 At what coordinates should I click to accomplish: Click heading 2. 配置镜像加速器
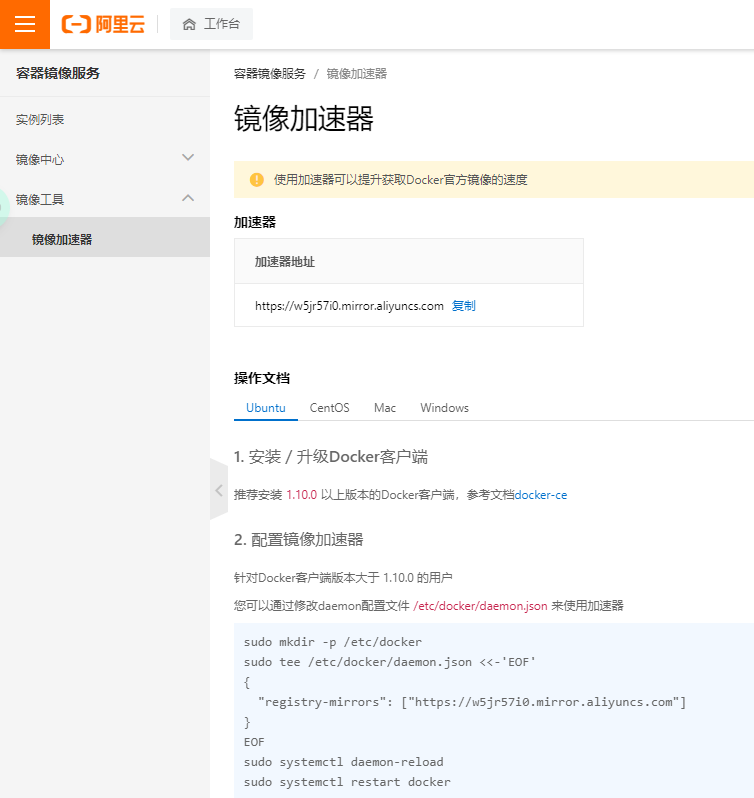(x=299, y=539)
